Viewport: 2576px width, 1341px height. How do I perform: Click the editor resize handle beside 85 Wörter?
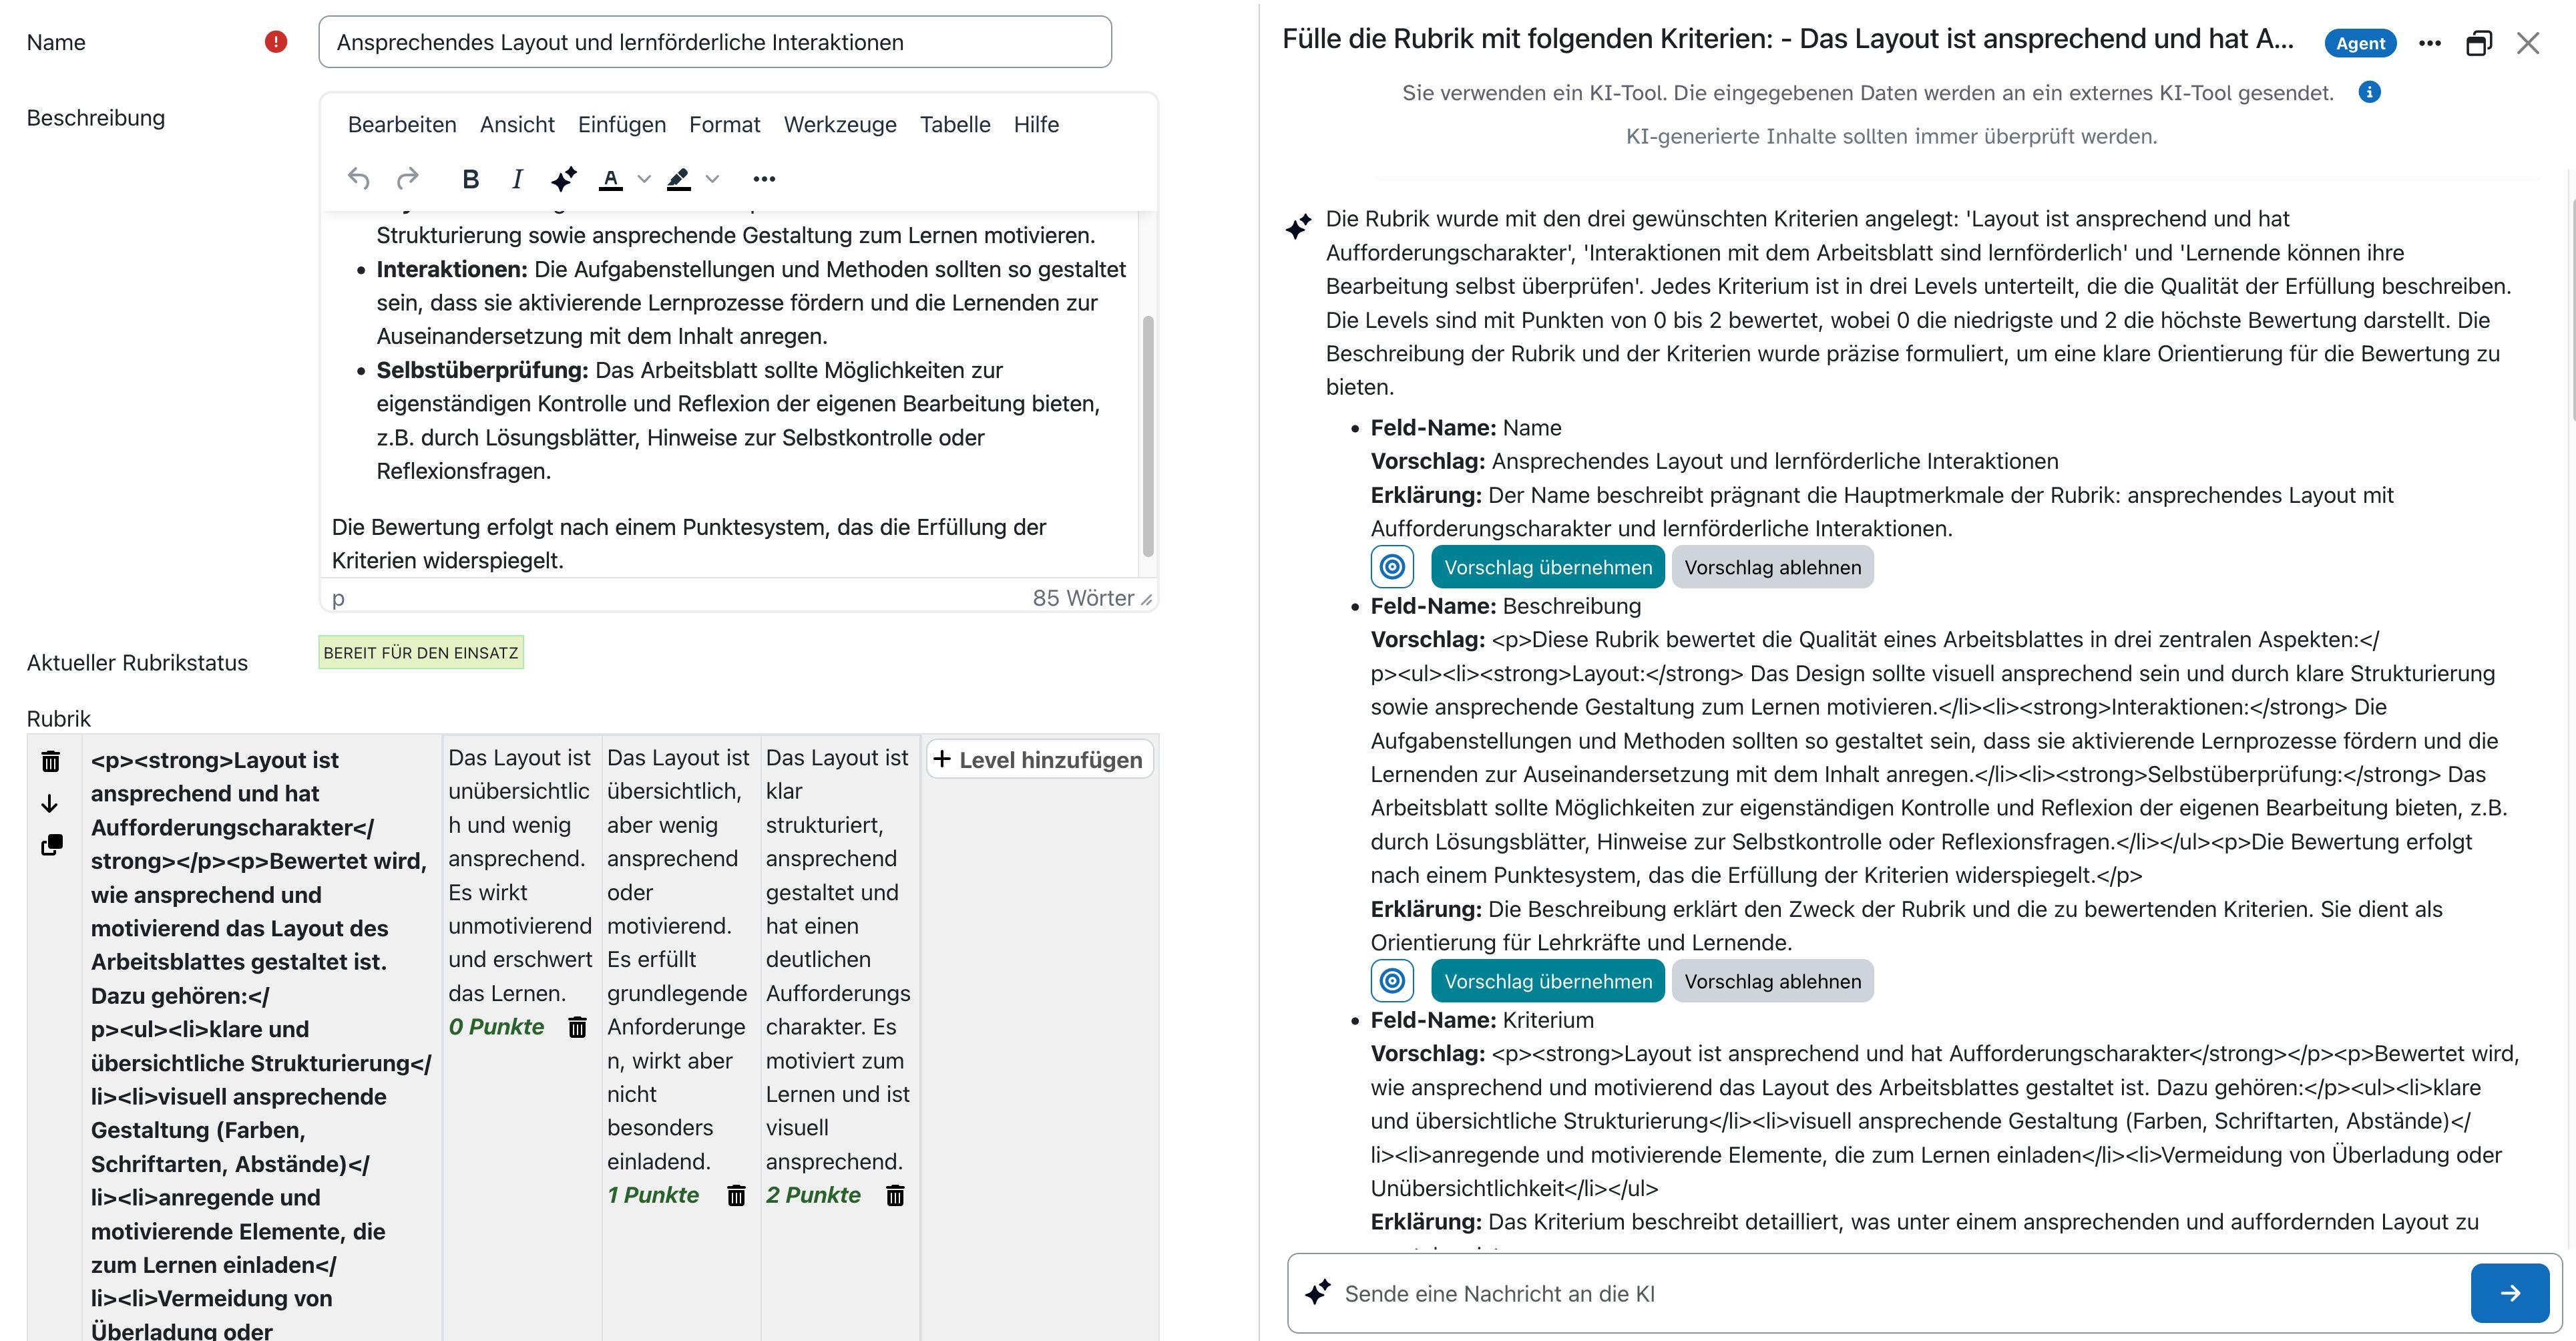[x=1147, y=599]
